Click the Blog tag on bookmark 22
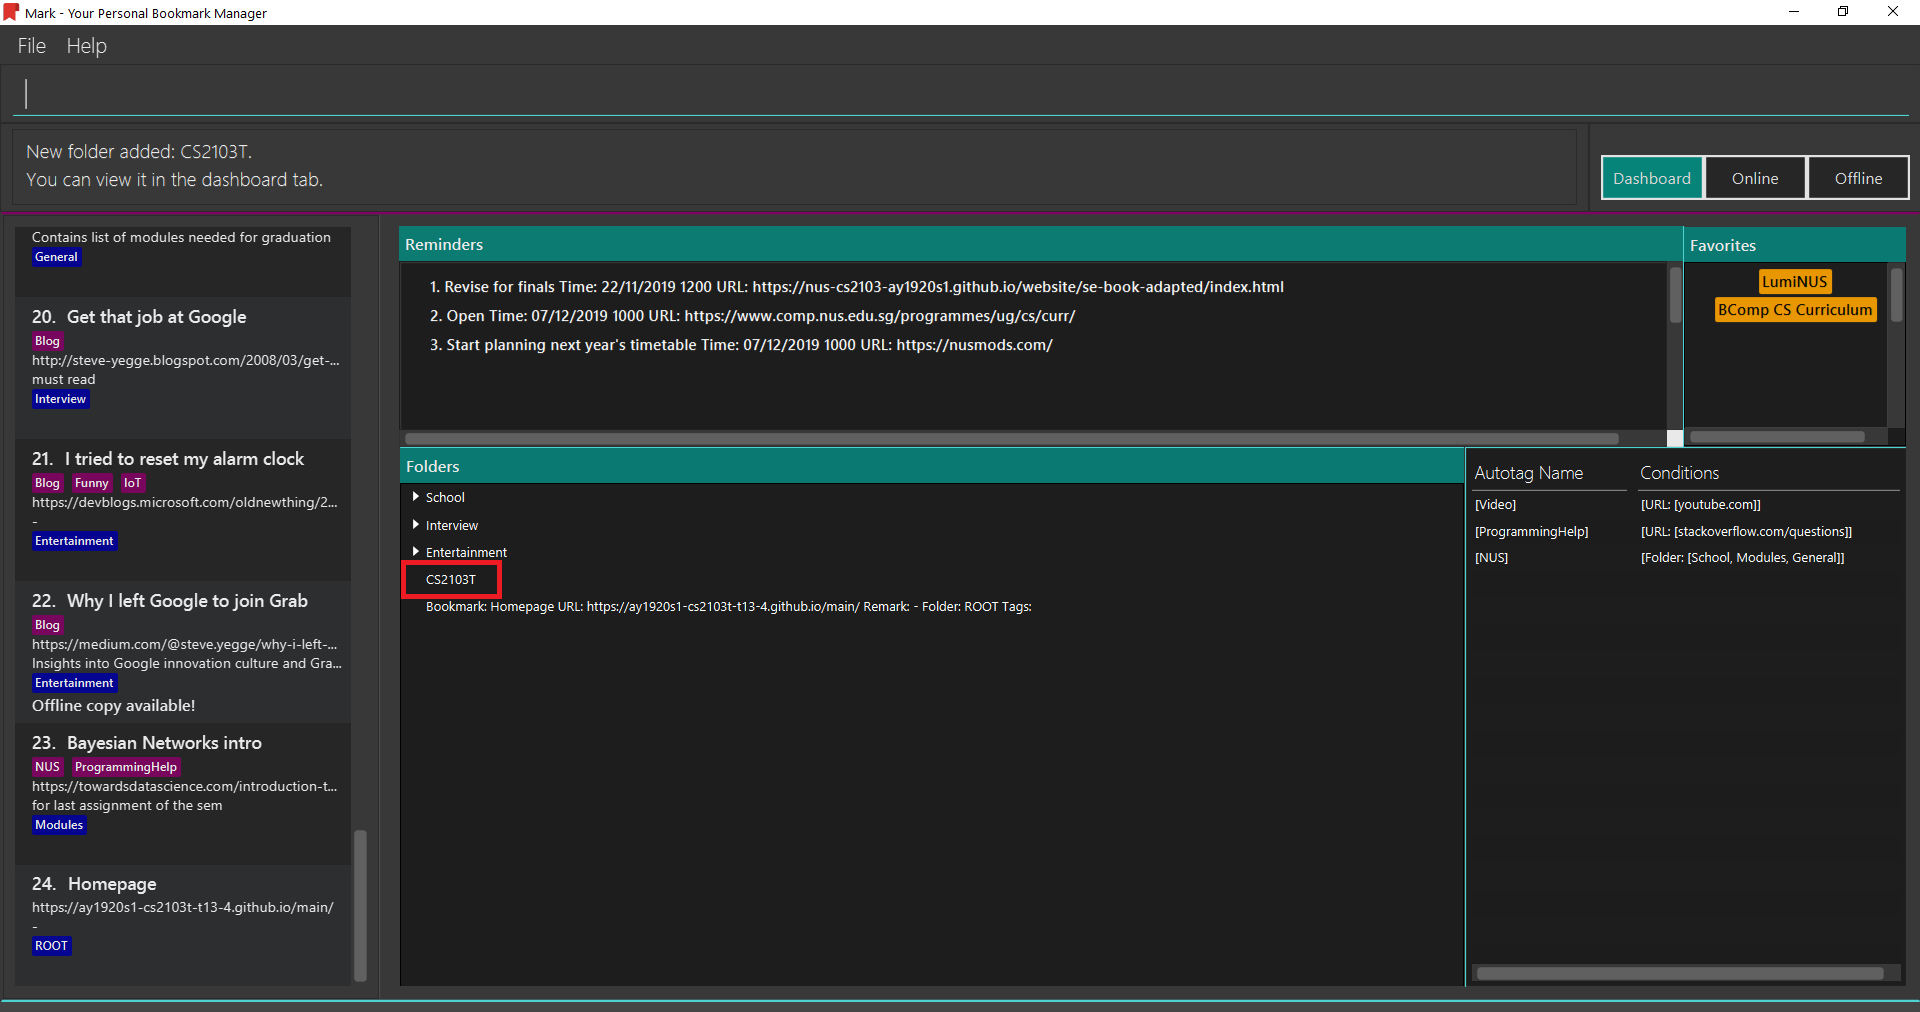The width and height of the screenshot is (1920, 1012). tap(47, 625)
